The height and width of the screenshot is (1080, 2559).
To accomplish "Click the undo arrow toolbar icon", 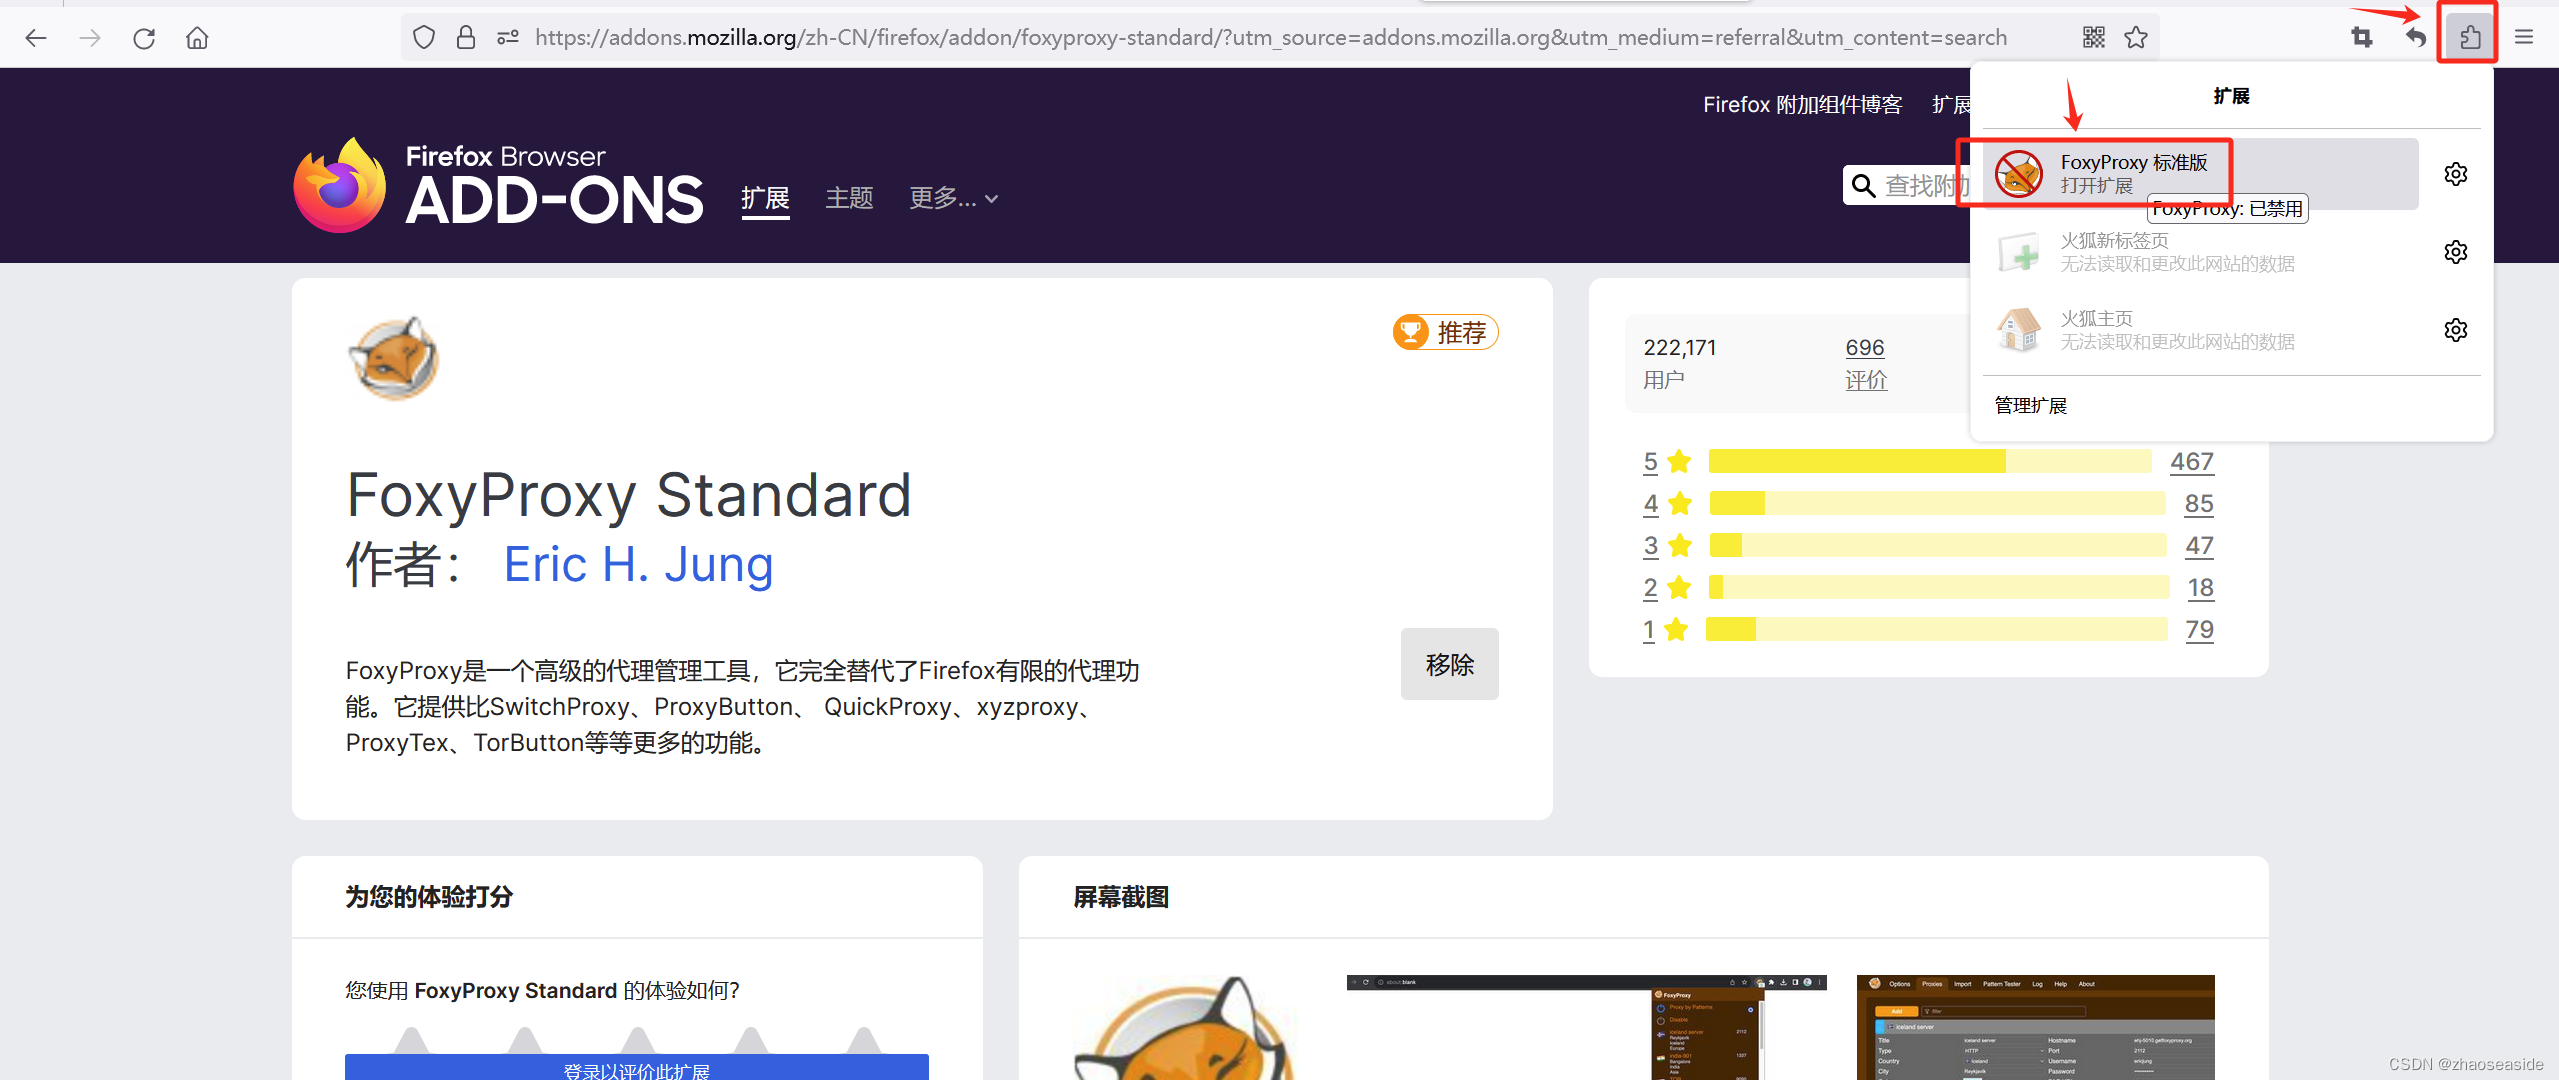I will click(2415, 38).
